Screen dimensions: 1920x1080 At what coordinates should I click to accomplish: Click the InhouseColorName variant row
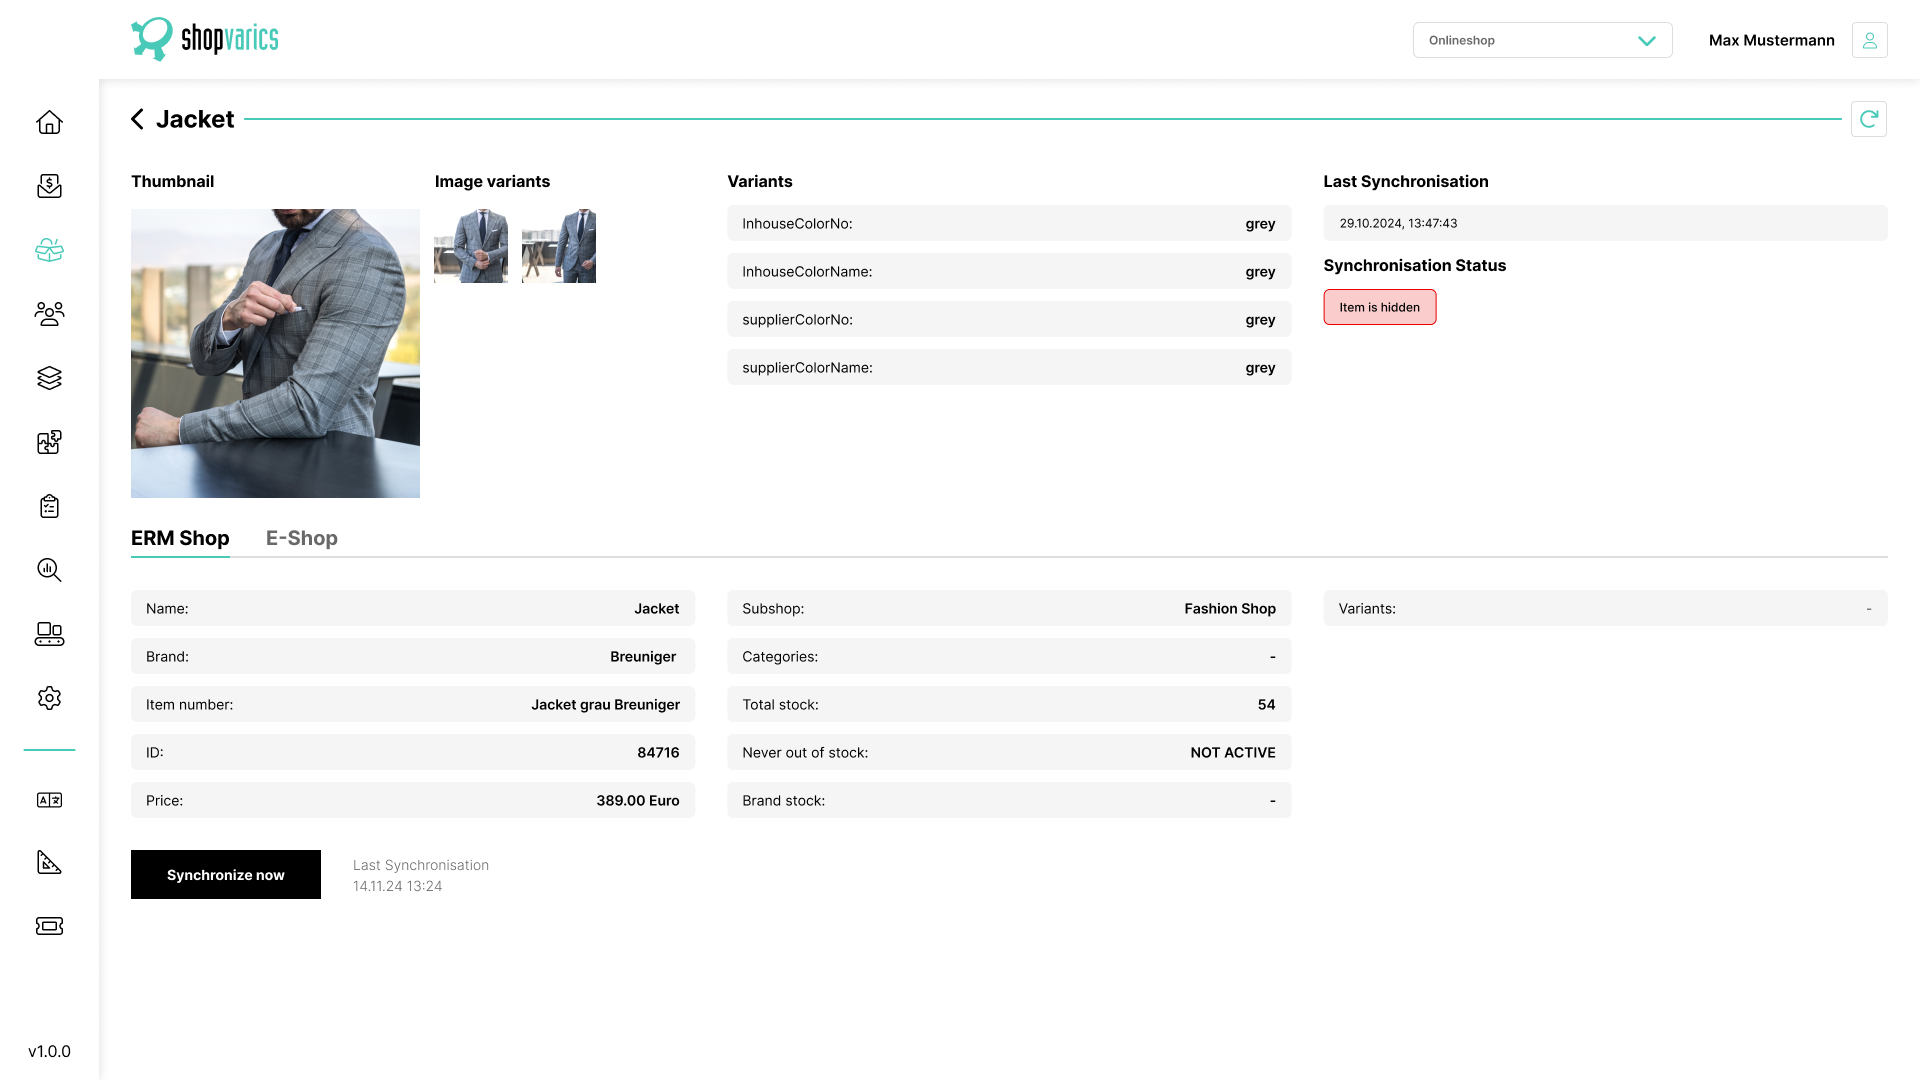(x=1009, y=271)
